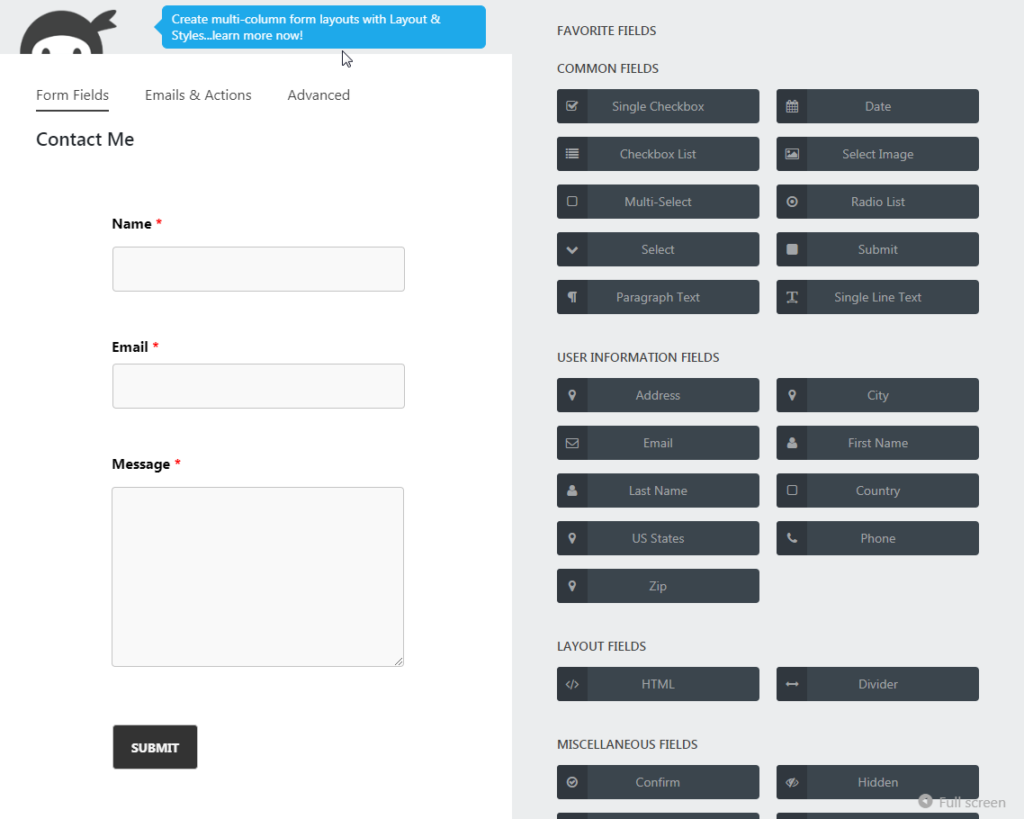The height and width of the screenshot is (819, 1024).
Task: Click the Zip map pin icon
Action: (572, 585)
